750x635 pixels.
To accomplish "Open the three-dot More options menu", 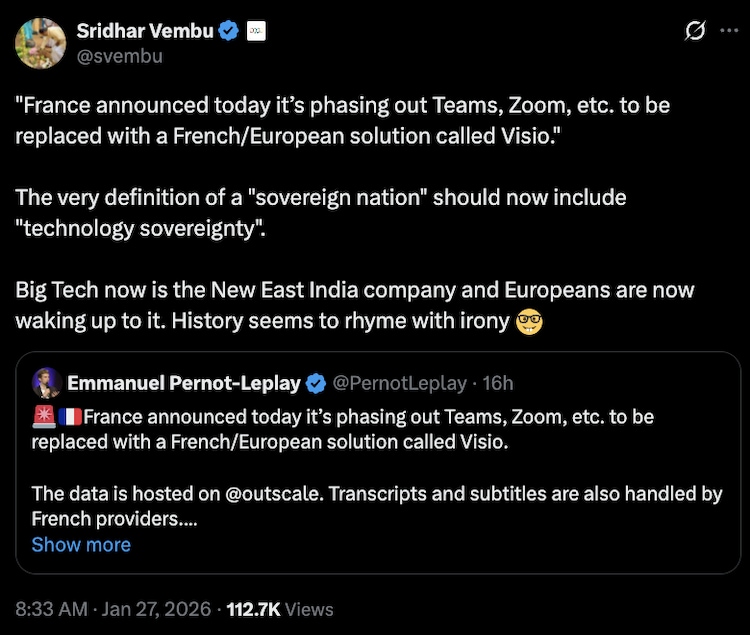I will 729,31.
